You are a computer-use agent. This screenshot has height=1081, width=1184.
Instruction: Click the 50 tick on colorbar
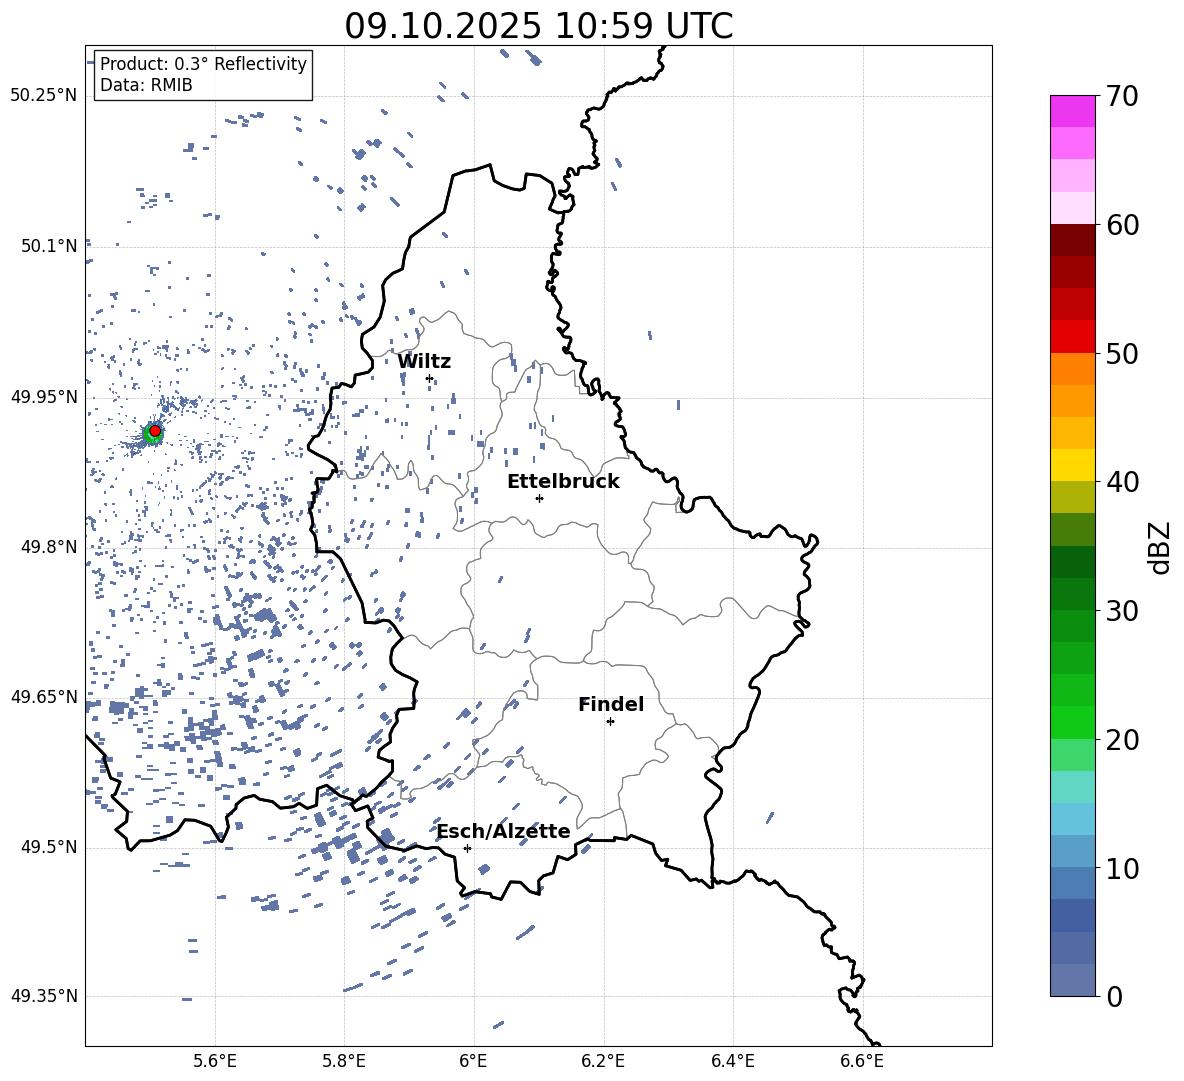point(1122,354)
